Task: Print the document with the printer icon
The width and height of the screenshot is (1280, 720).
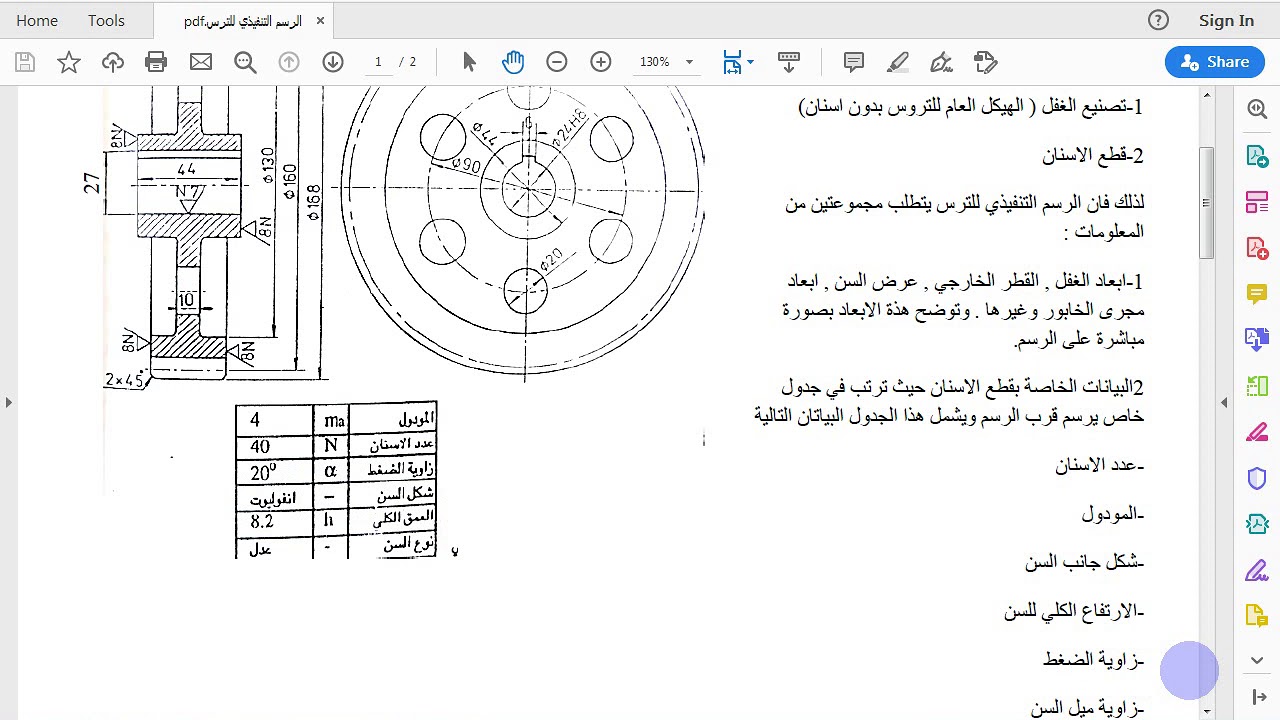Action: click(156, 62)
